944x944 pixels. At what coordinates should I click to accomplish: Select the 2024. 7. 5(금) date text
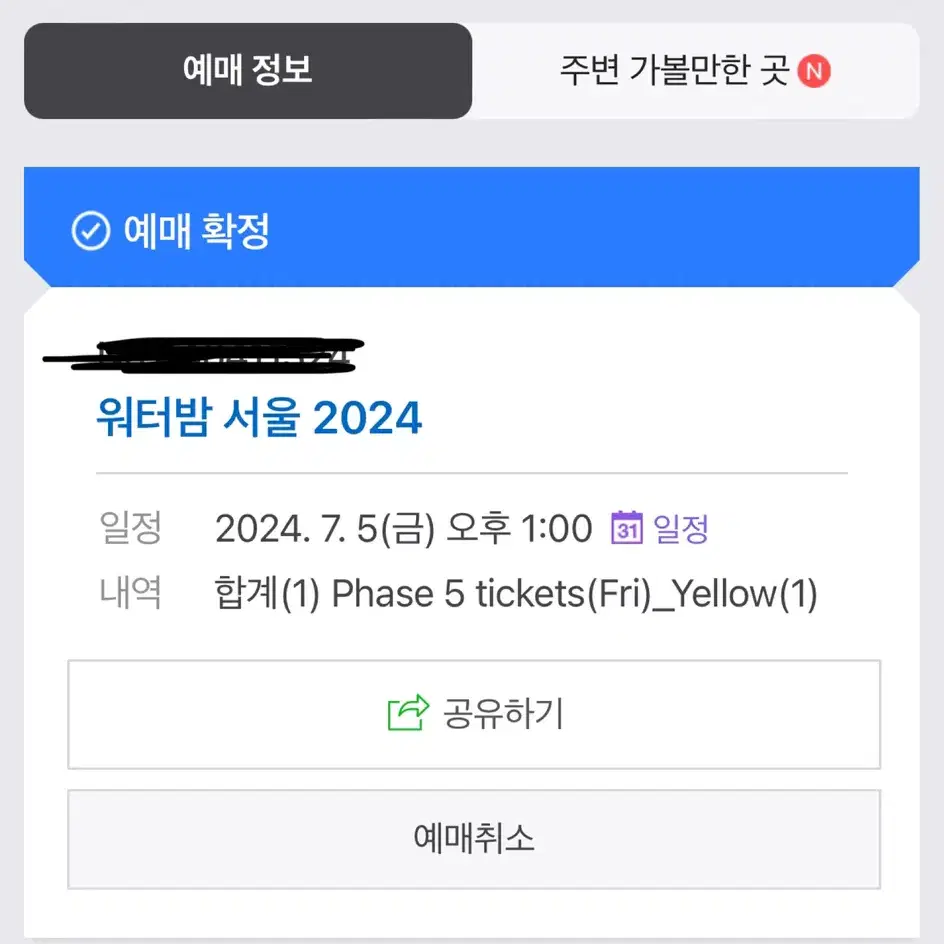(324, 529)
